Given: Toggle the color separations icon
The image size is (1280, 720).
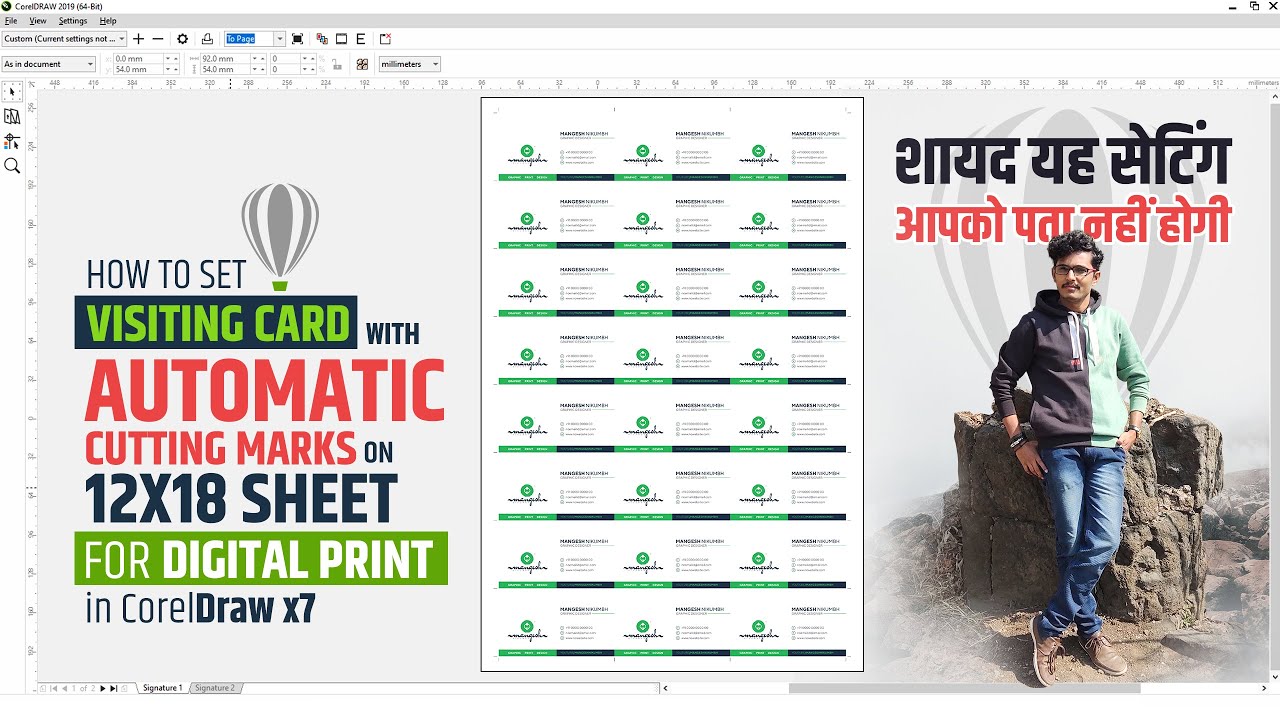Looking at the screenshot, I should tap(322, 39).
